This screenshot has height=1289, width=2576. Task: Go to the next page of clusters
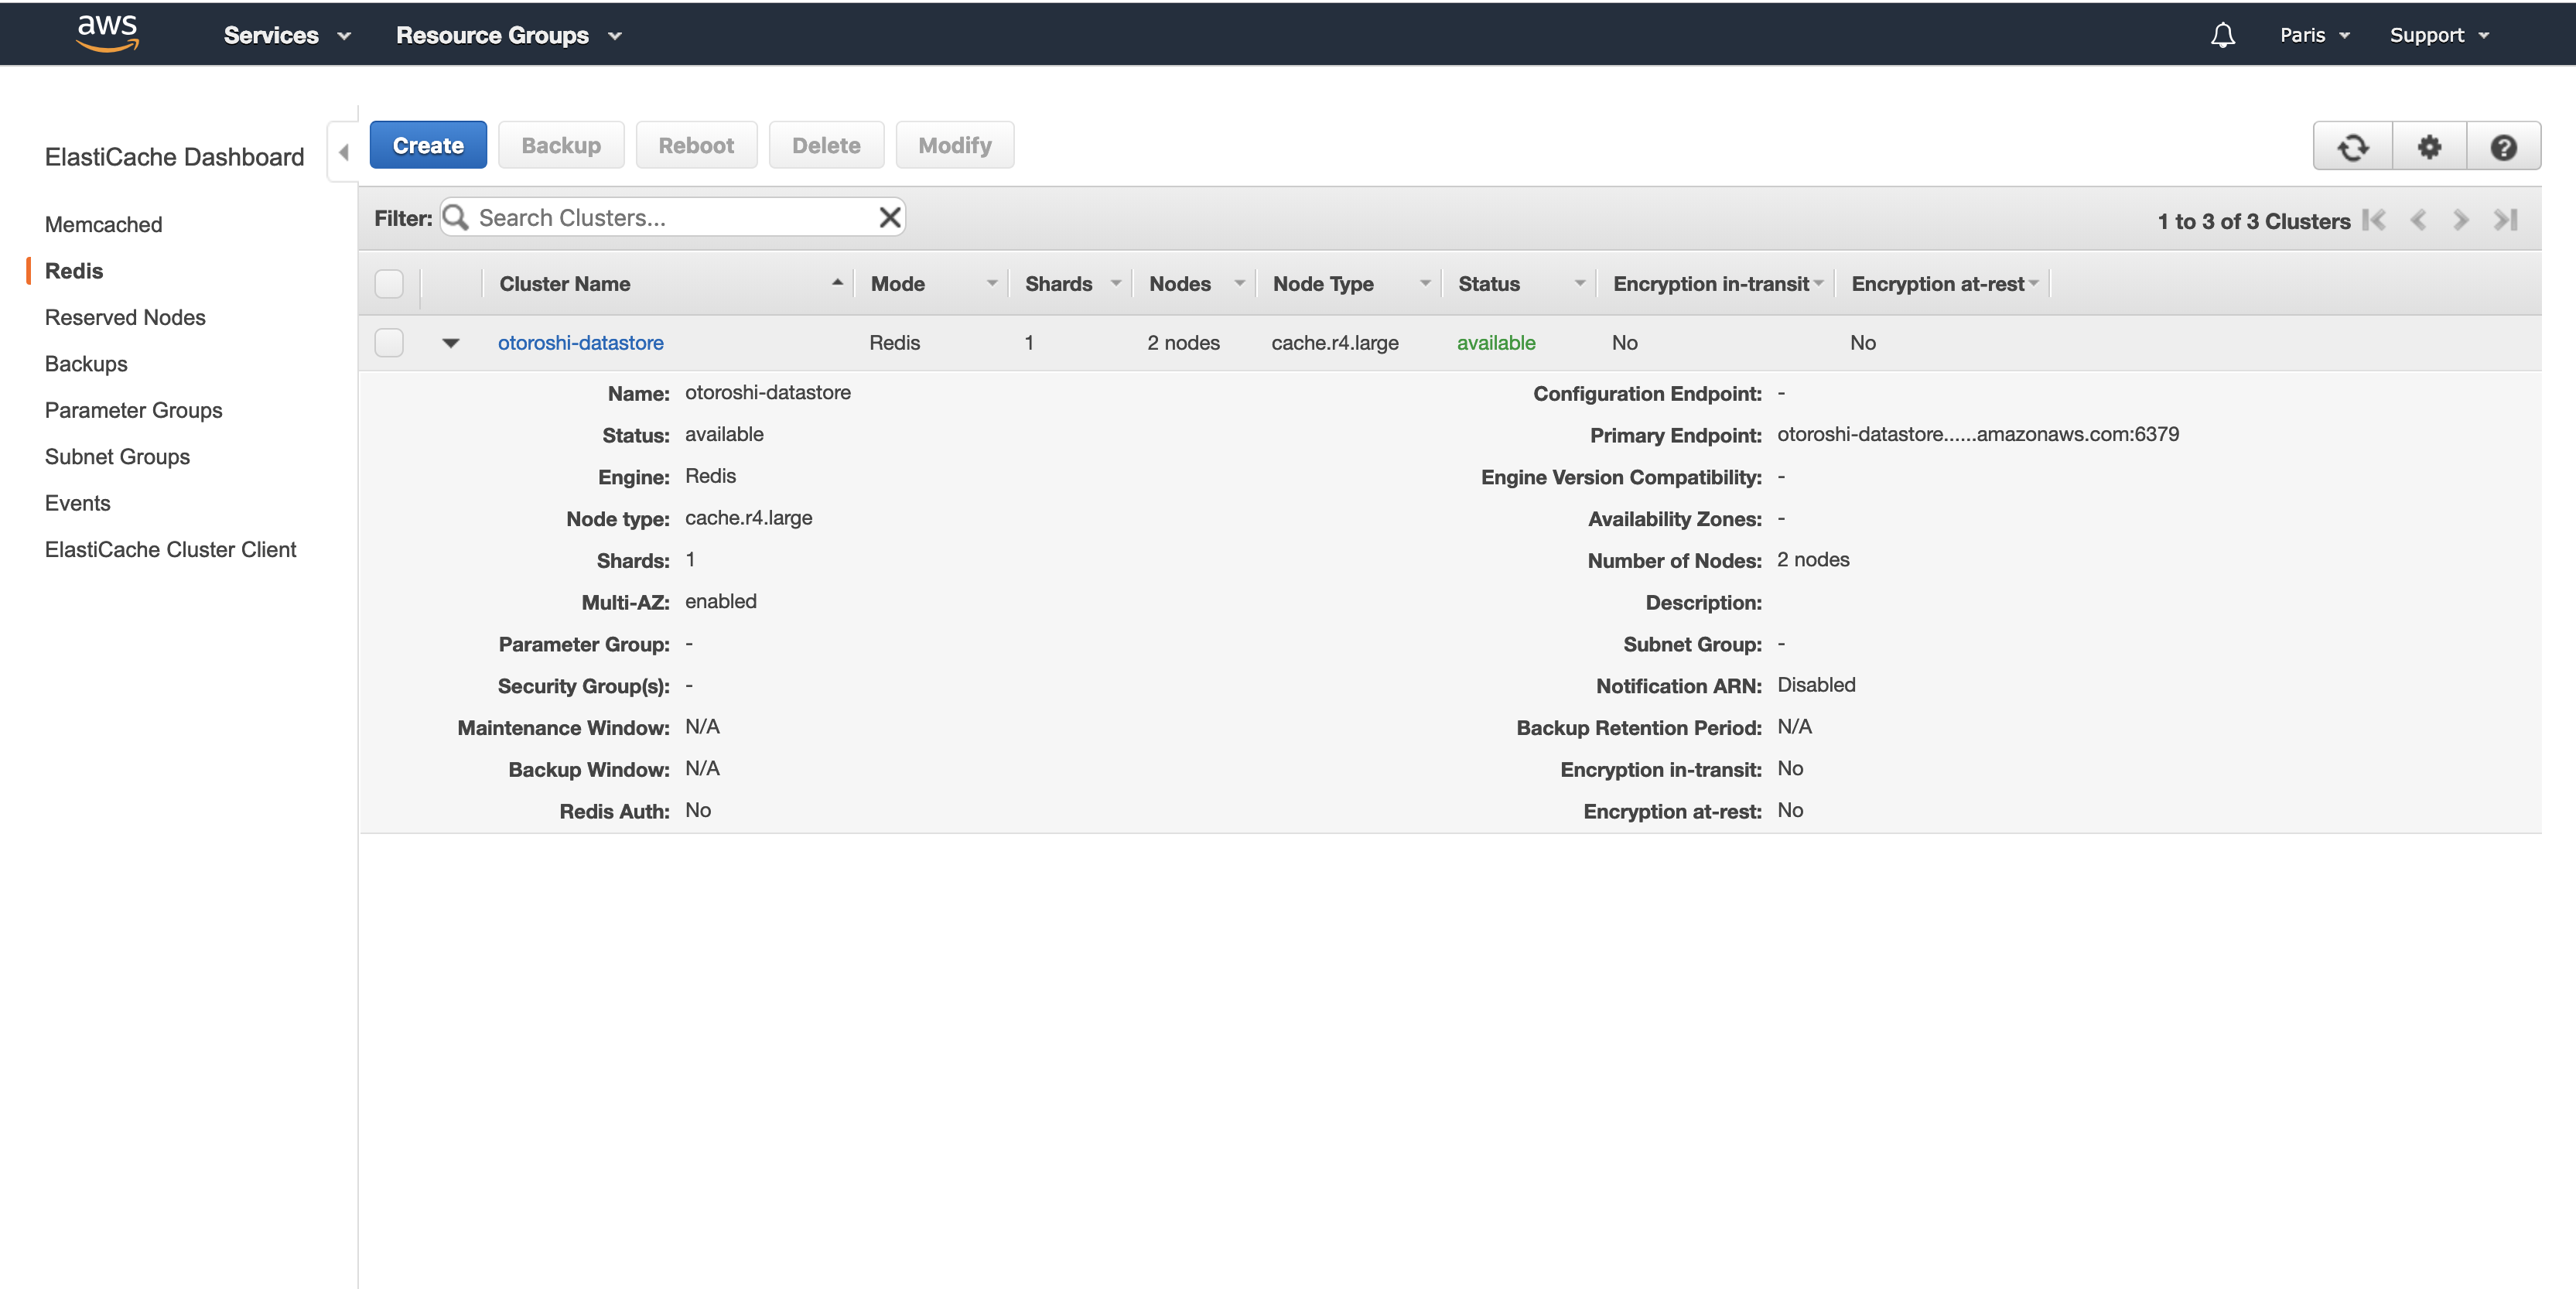tap(2461, 220)
